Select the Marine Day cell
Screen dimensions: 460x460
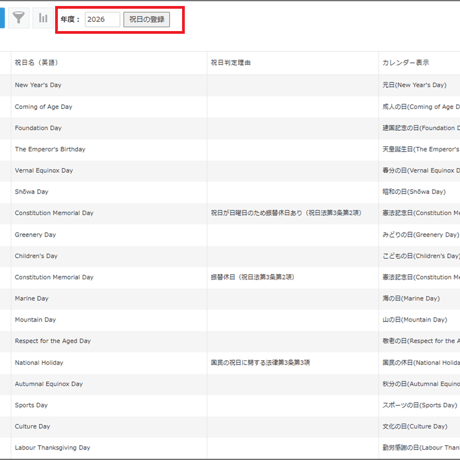(x=109, y=299)
